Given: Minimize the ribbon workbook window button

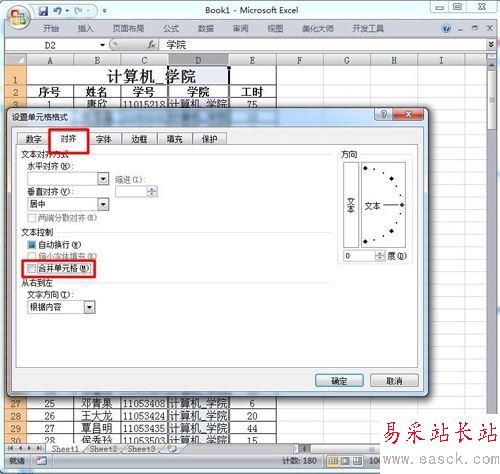Looking at the screenshot, I should [460, 29].
